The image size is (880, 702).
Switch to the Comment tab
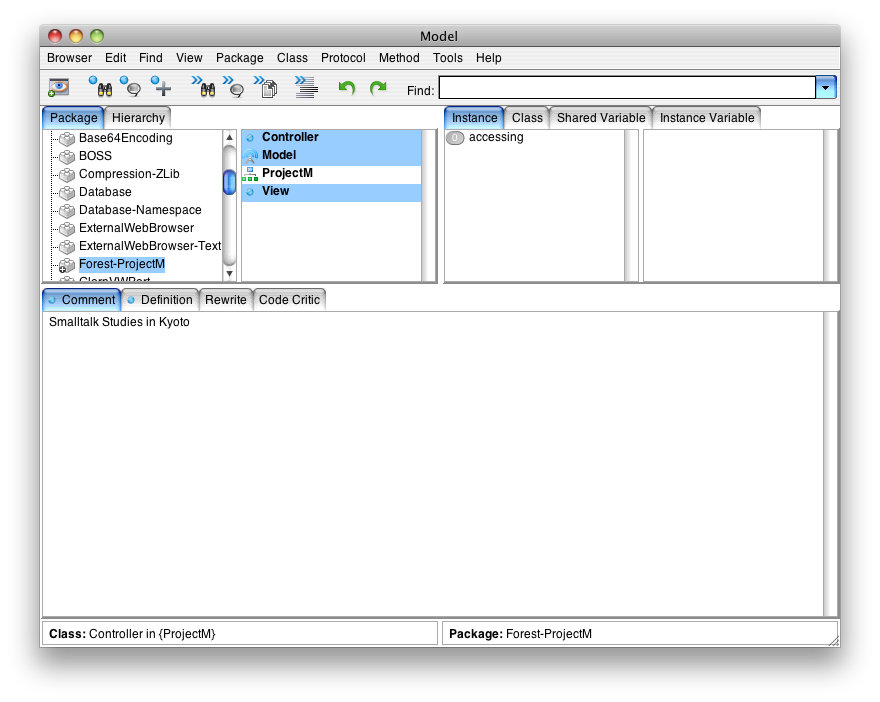pyautogui.click(x=82, y=300)
